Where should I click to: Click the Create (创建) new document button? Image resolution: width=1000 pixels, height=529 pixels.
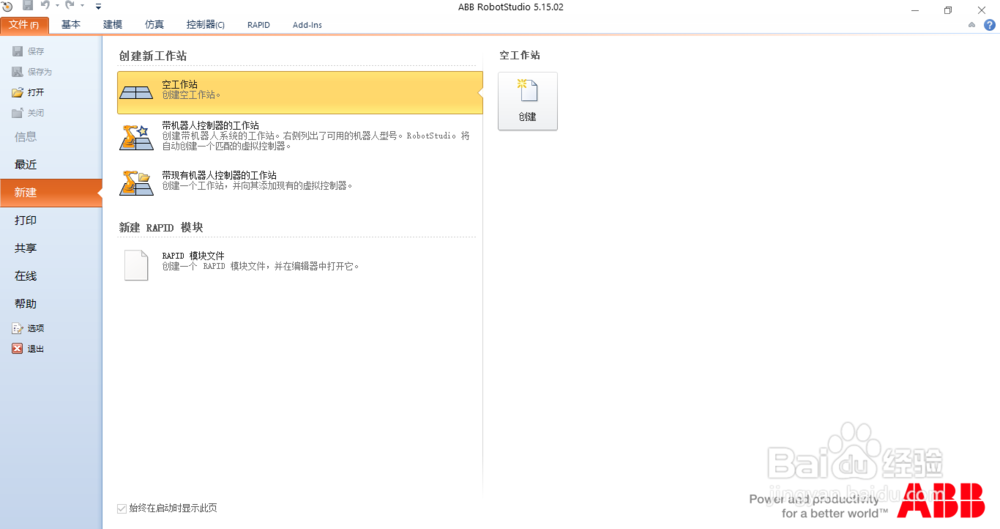pyautogui.click(x=527, y=101)
